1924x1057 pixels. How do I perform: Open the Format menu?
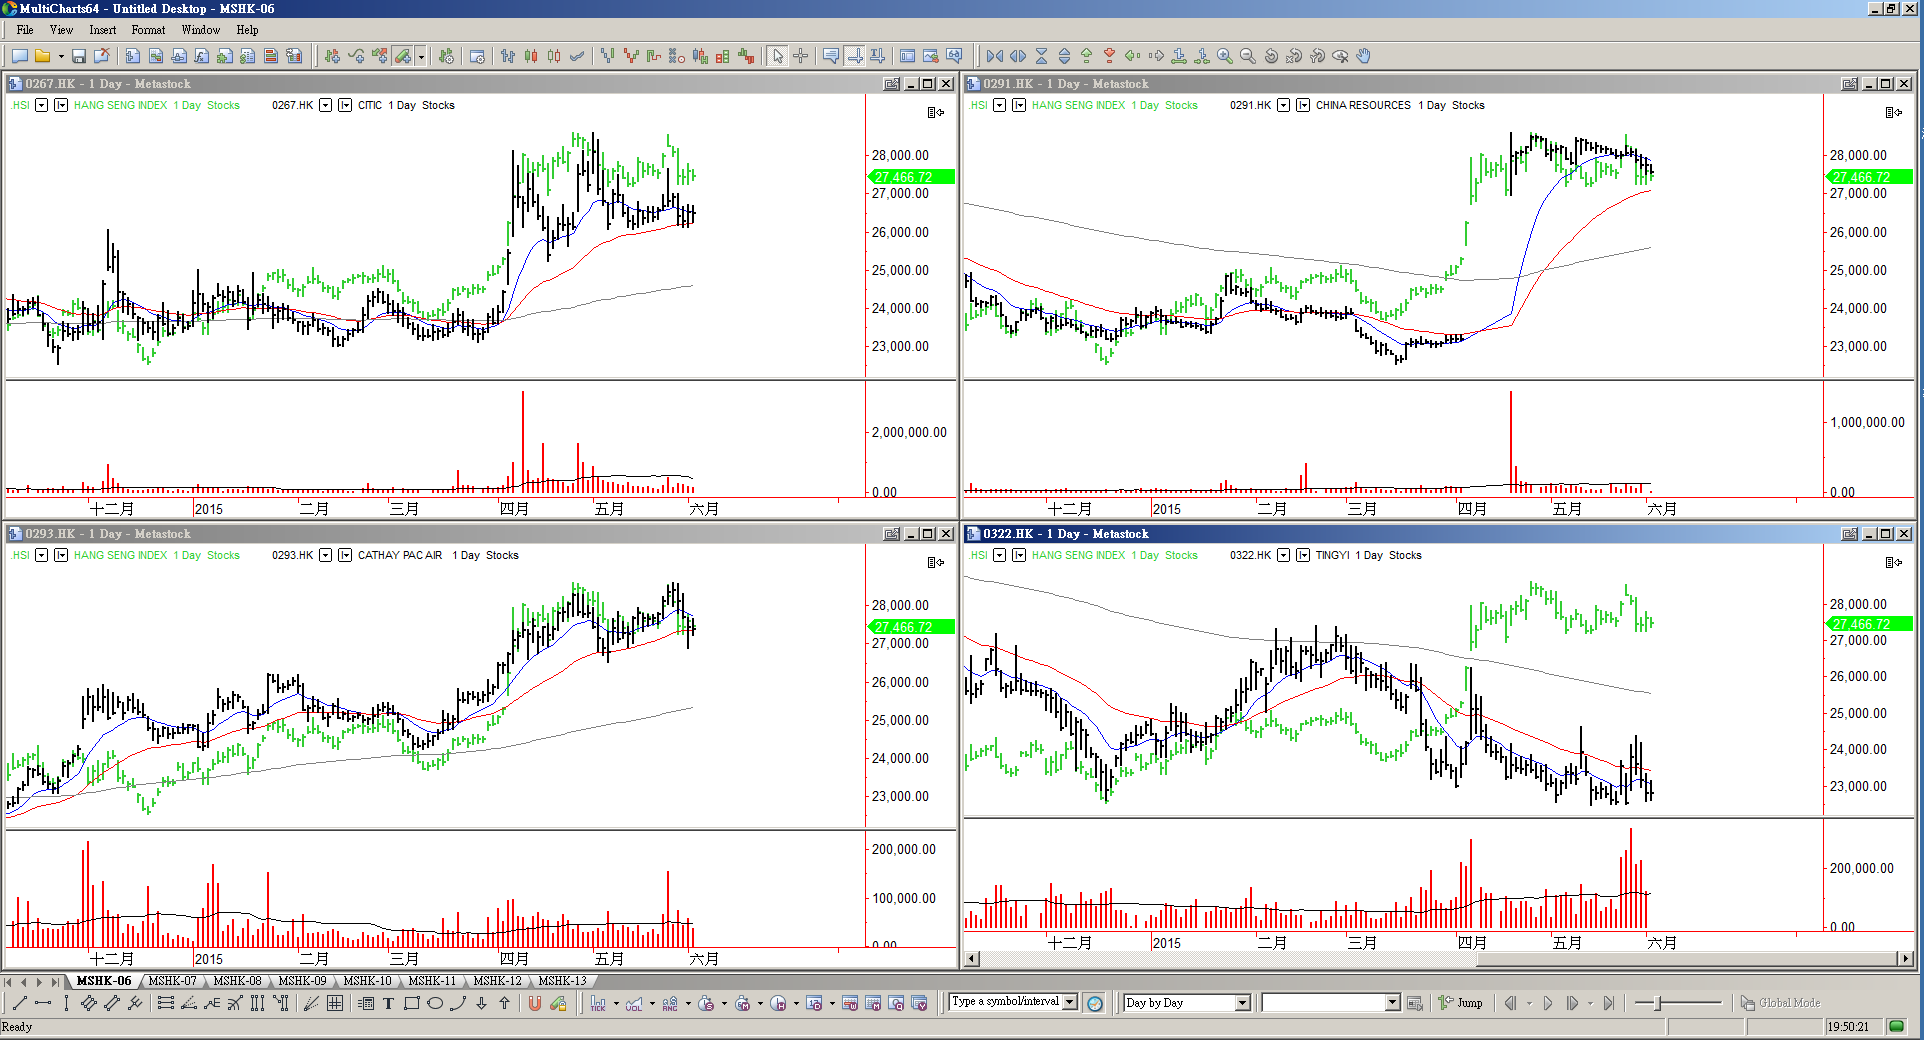(x=148, y=30)
